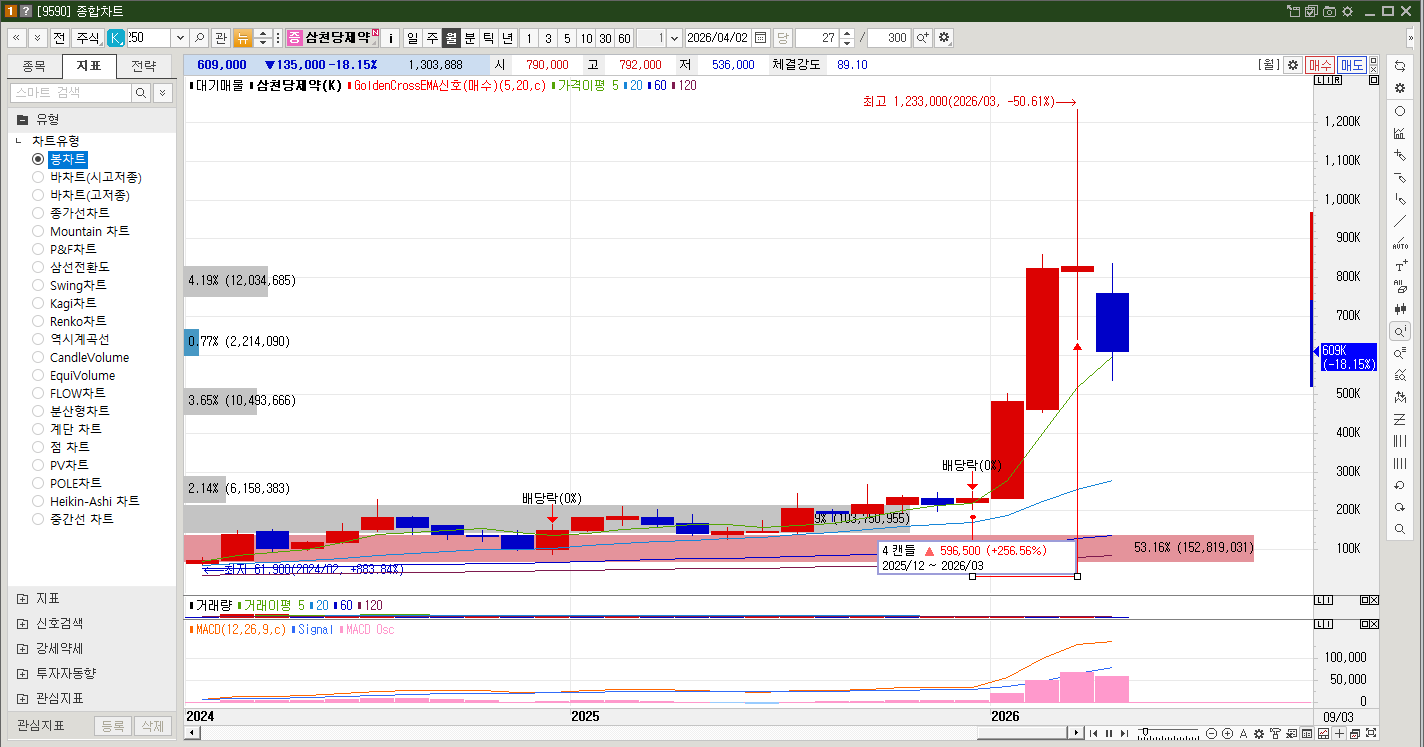
Task: Click the red 매수 buy button
Action: coord(1320,65)
